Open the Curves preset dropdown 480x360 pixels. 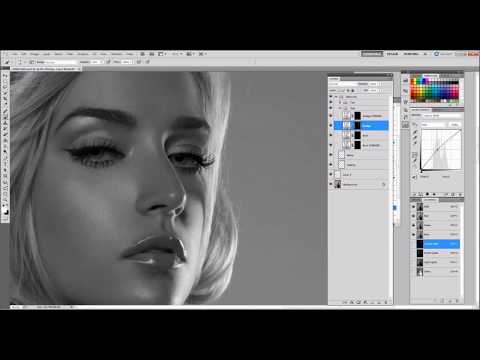click(442, 115)
